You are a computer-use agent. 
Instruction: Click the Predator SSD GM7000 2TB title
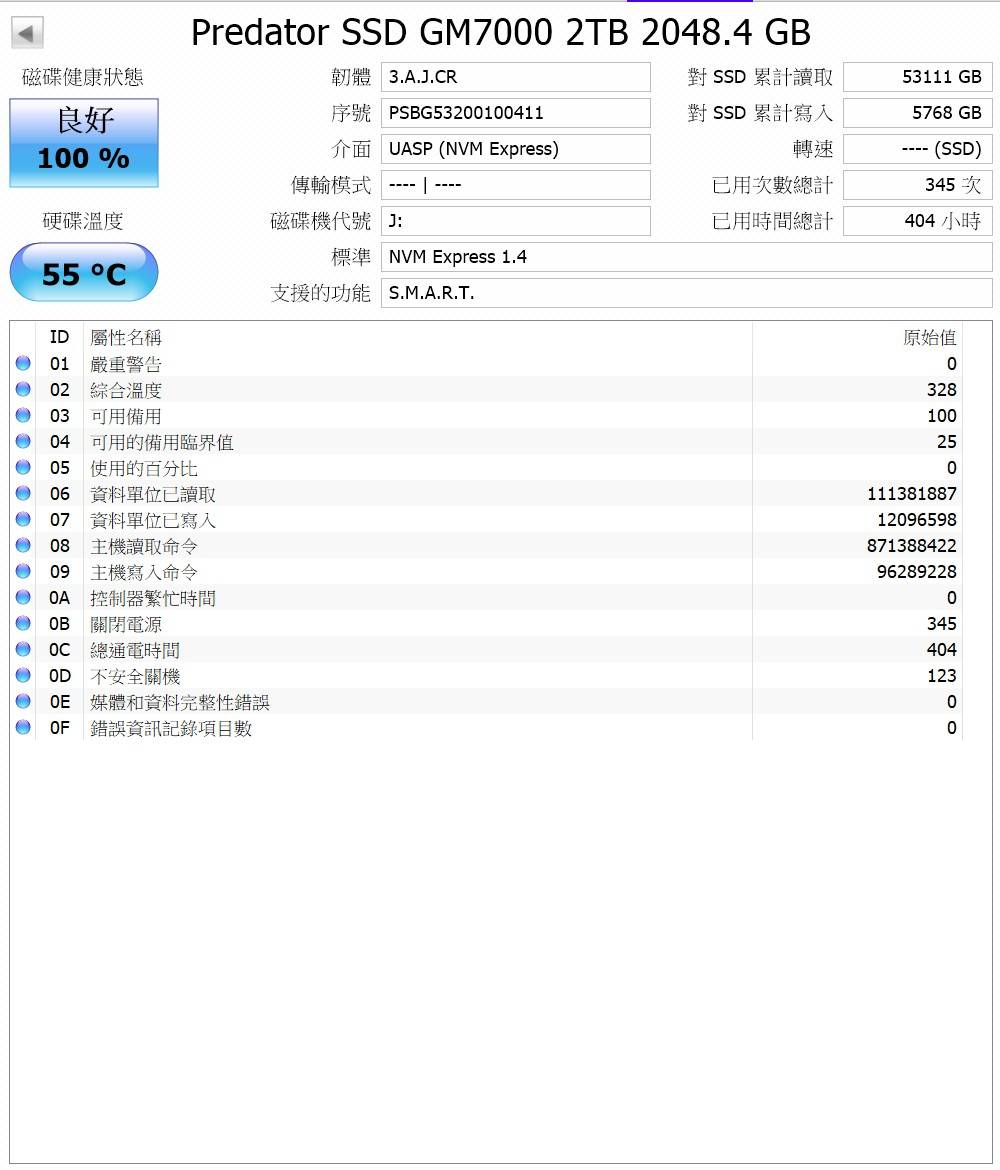tap(500, 32)
